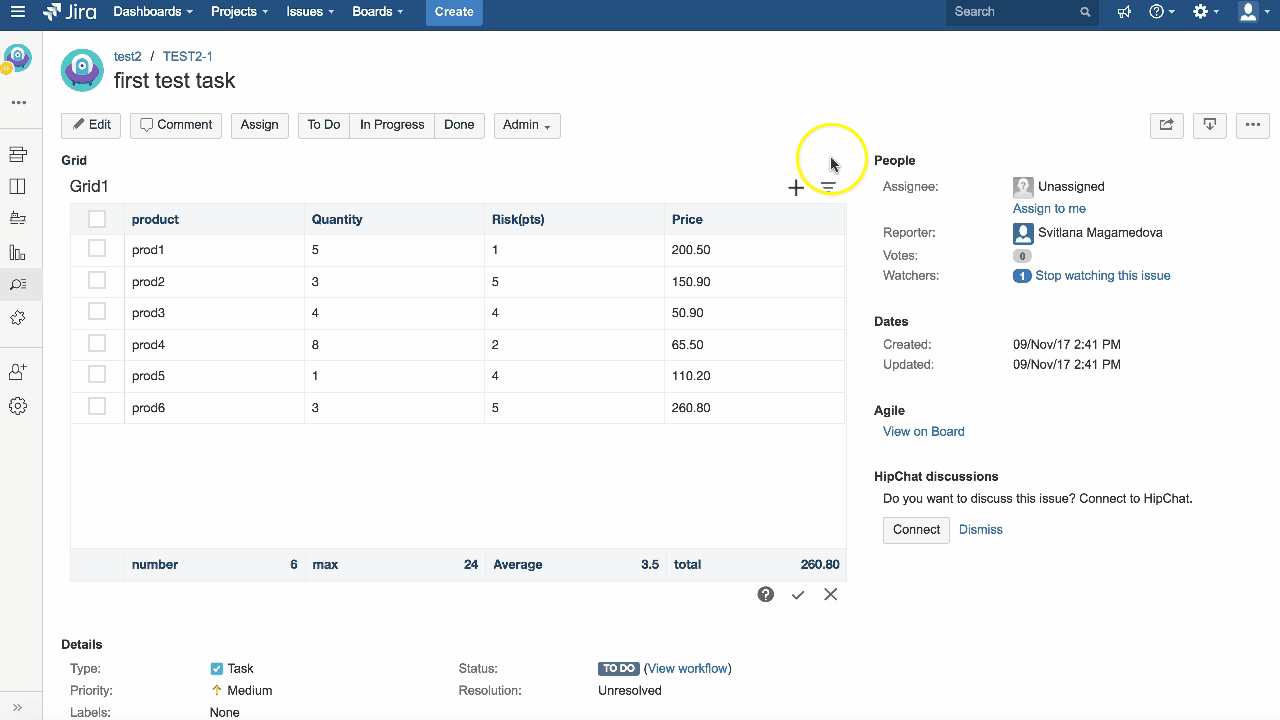Open the reports chart icon in sidebar
Image resolution: width=1280 pixels, height=720 pixels.
pos(18,252)
